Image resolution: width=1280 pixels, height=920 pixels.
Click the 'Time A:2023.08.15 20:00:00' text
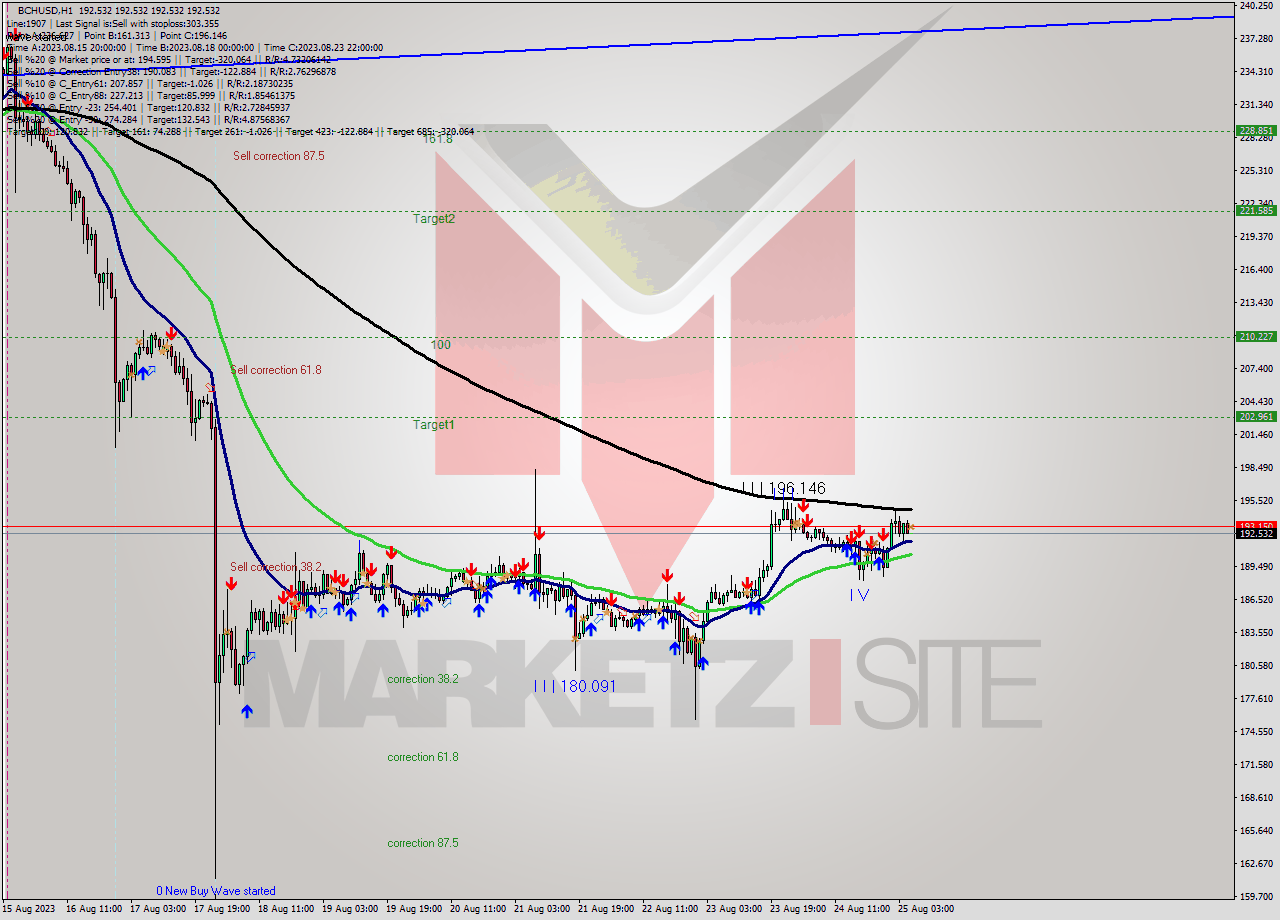[66, 47]
